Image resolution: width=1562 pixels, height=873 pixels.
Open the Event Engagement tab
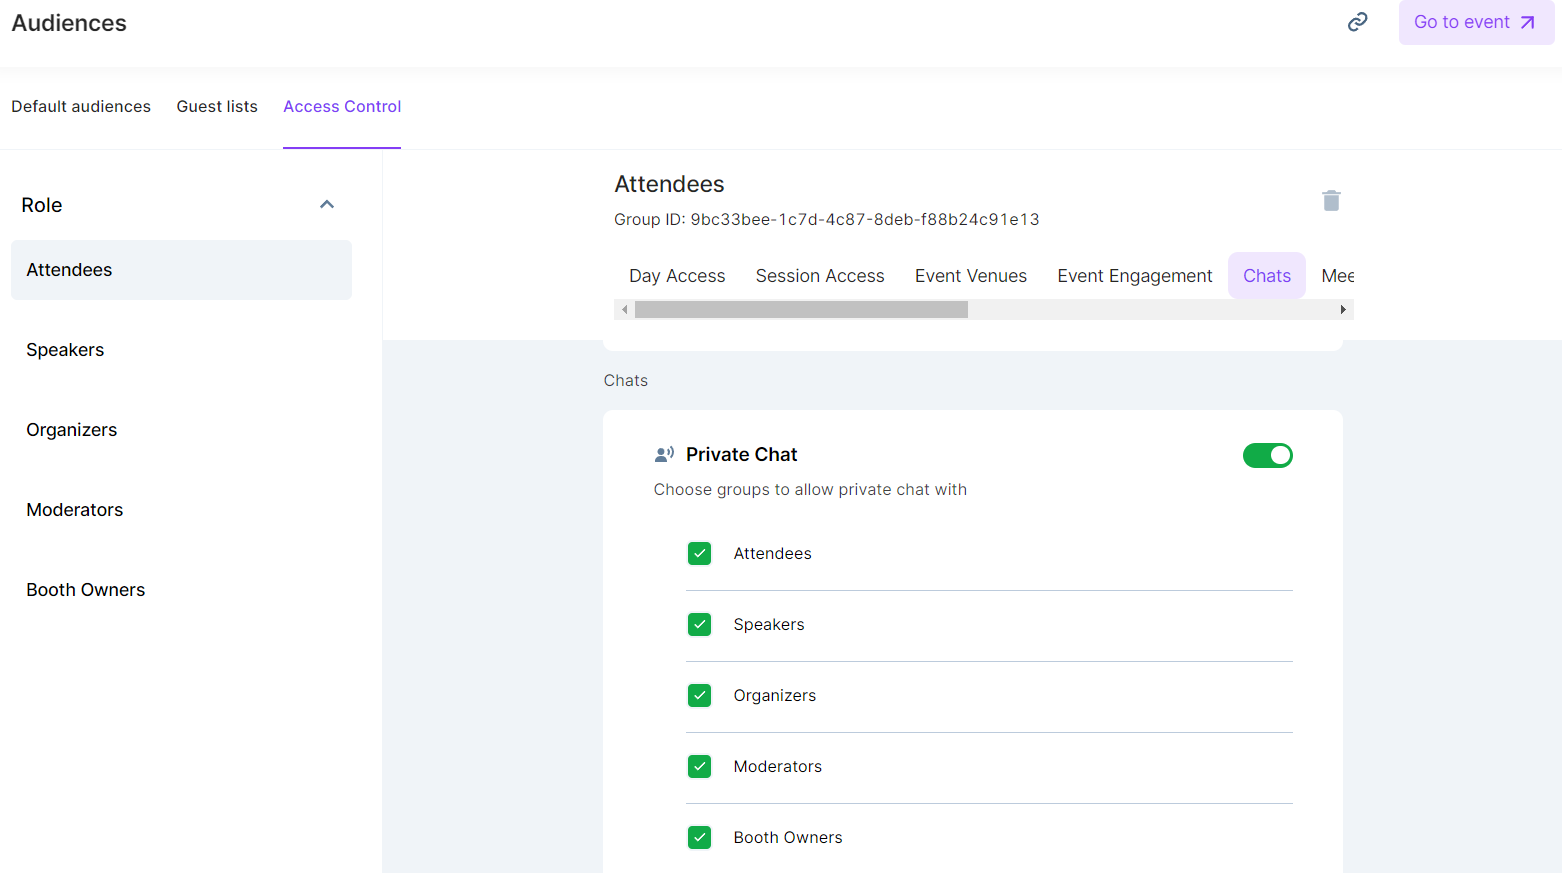click(1134, 276)
